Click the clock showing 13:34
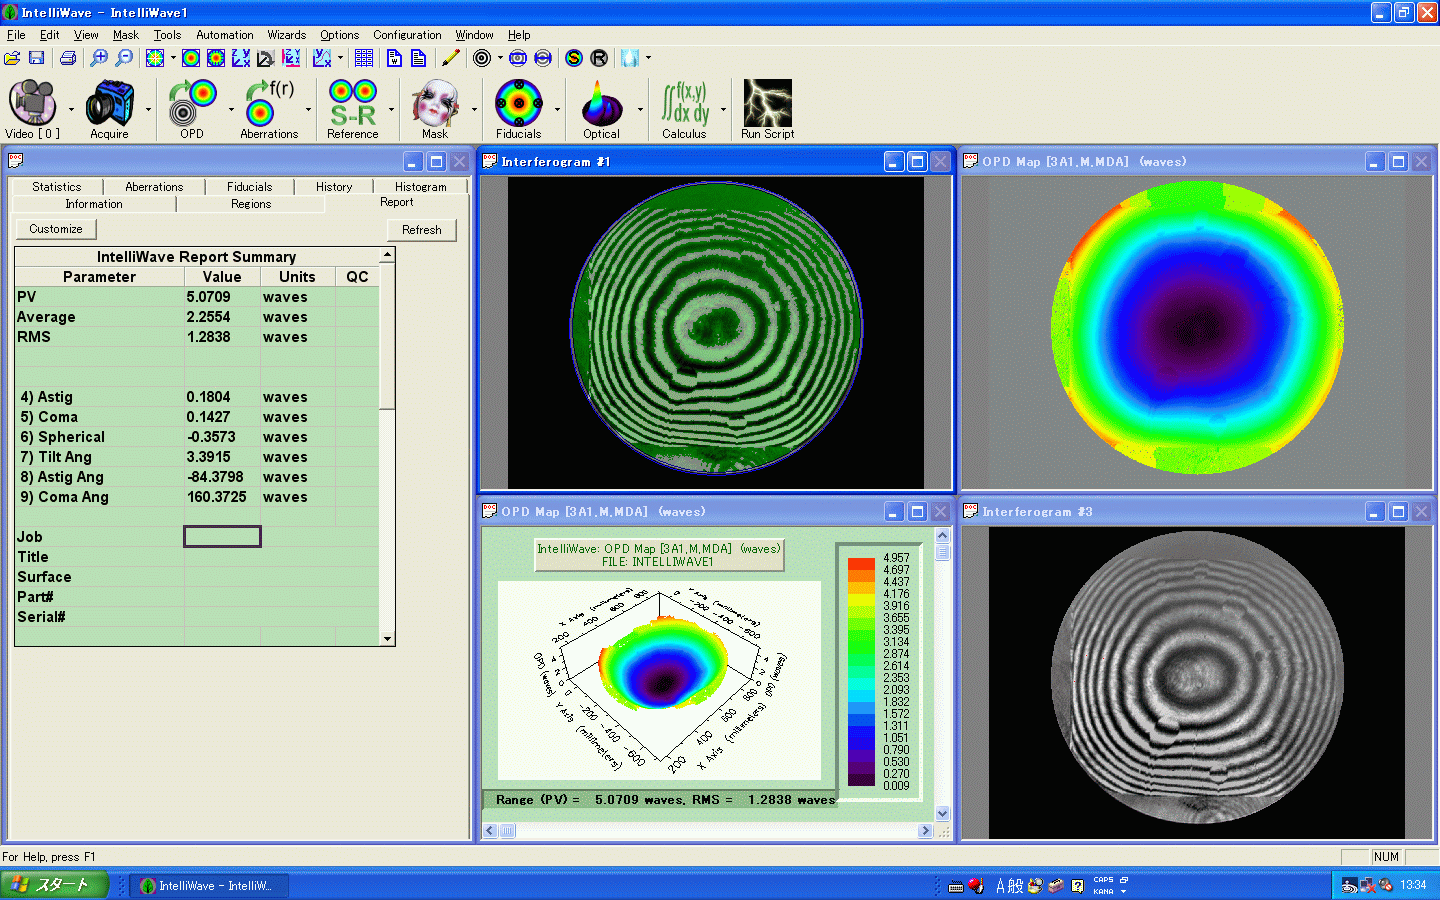The height and width of the screenshot is (900, 1440). (1413, 885)
